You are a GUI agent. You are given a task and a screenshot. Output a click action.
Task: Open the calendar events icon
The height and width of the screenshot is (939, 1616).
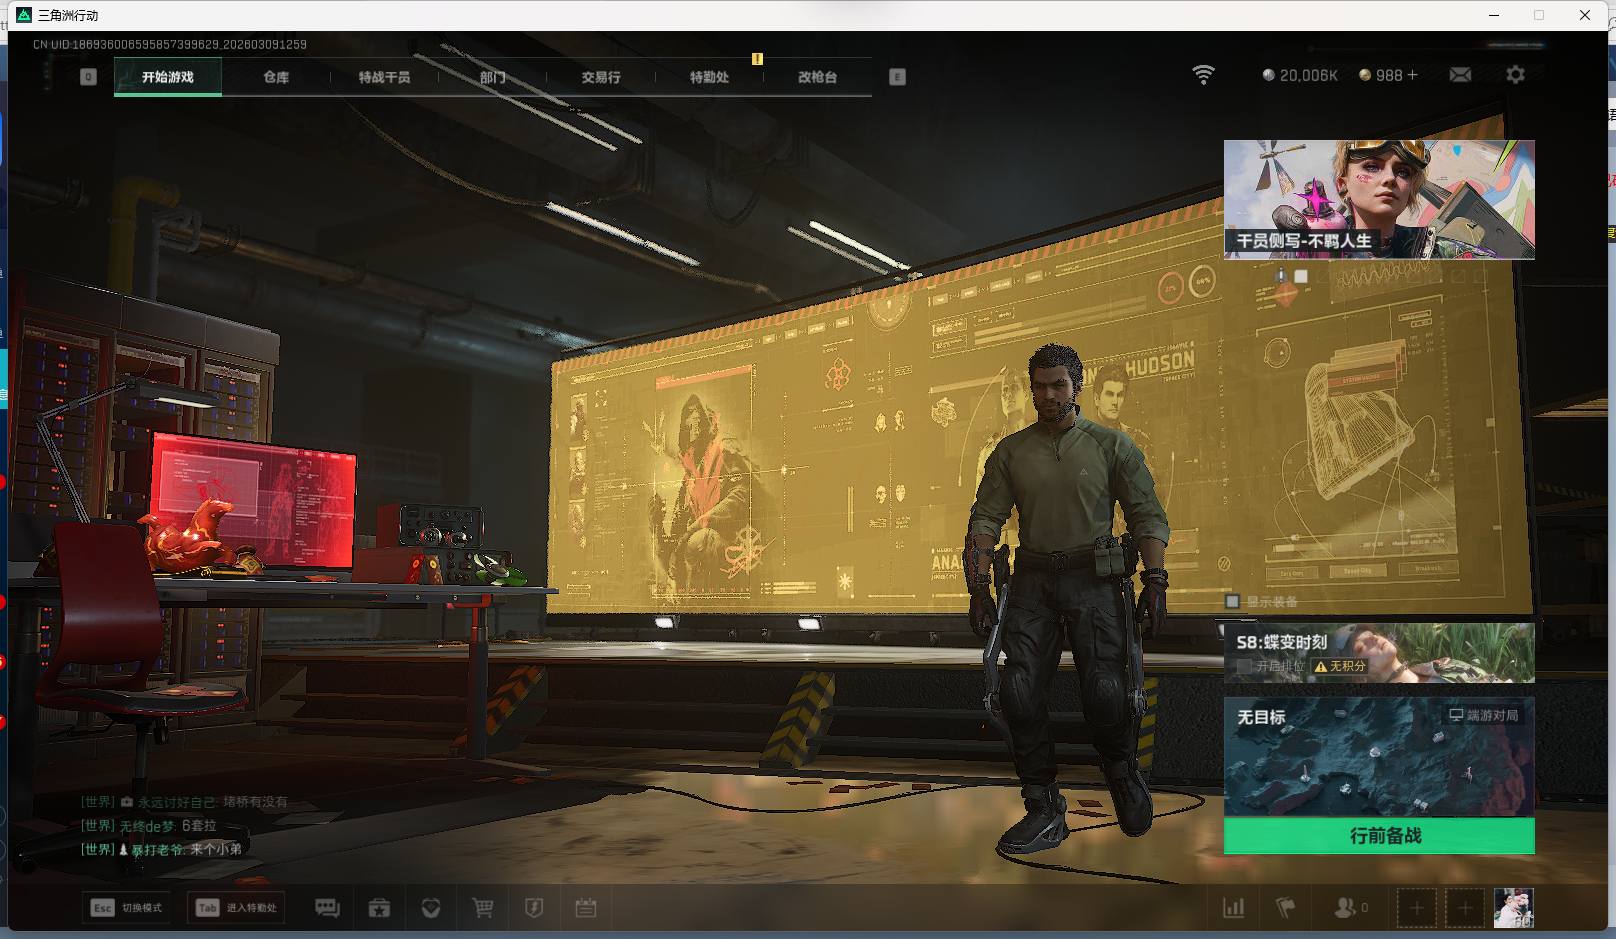586,908
